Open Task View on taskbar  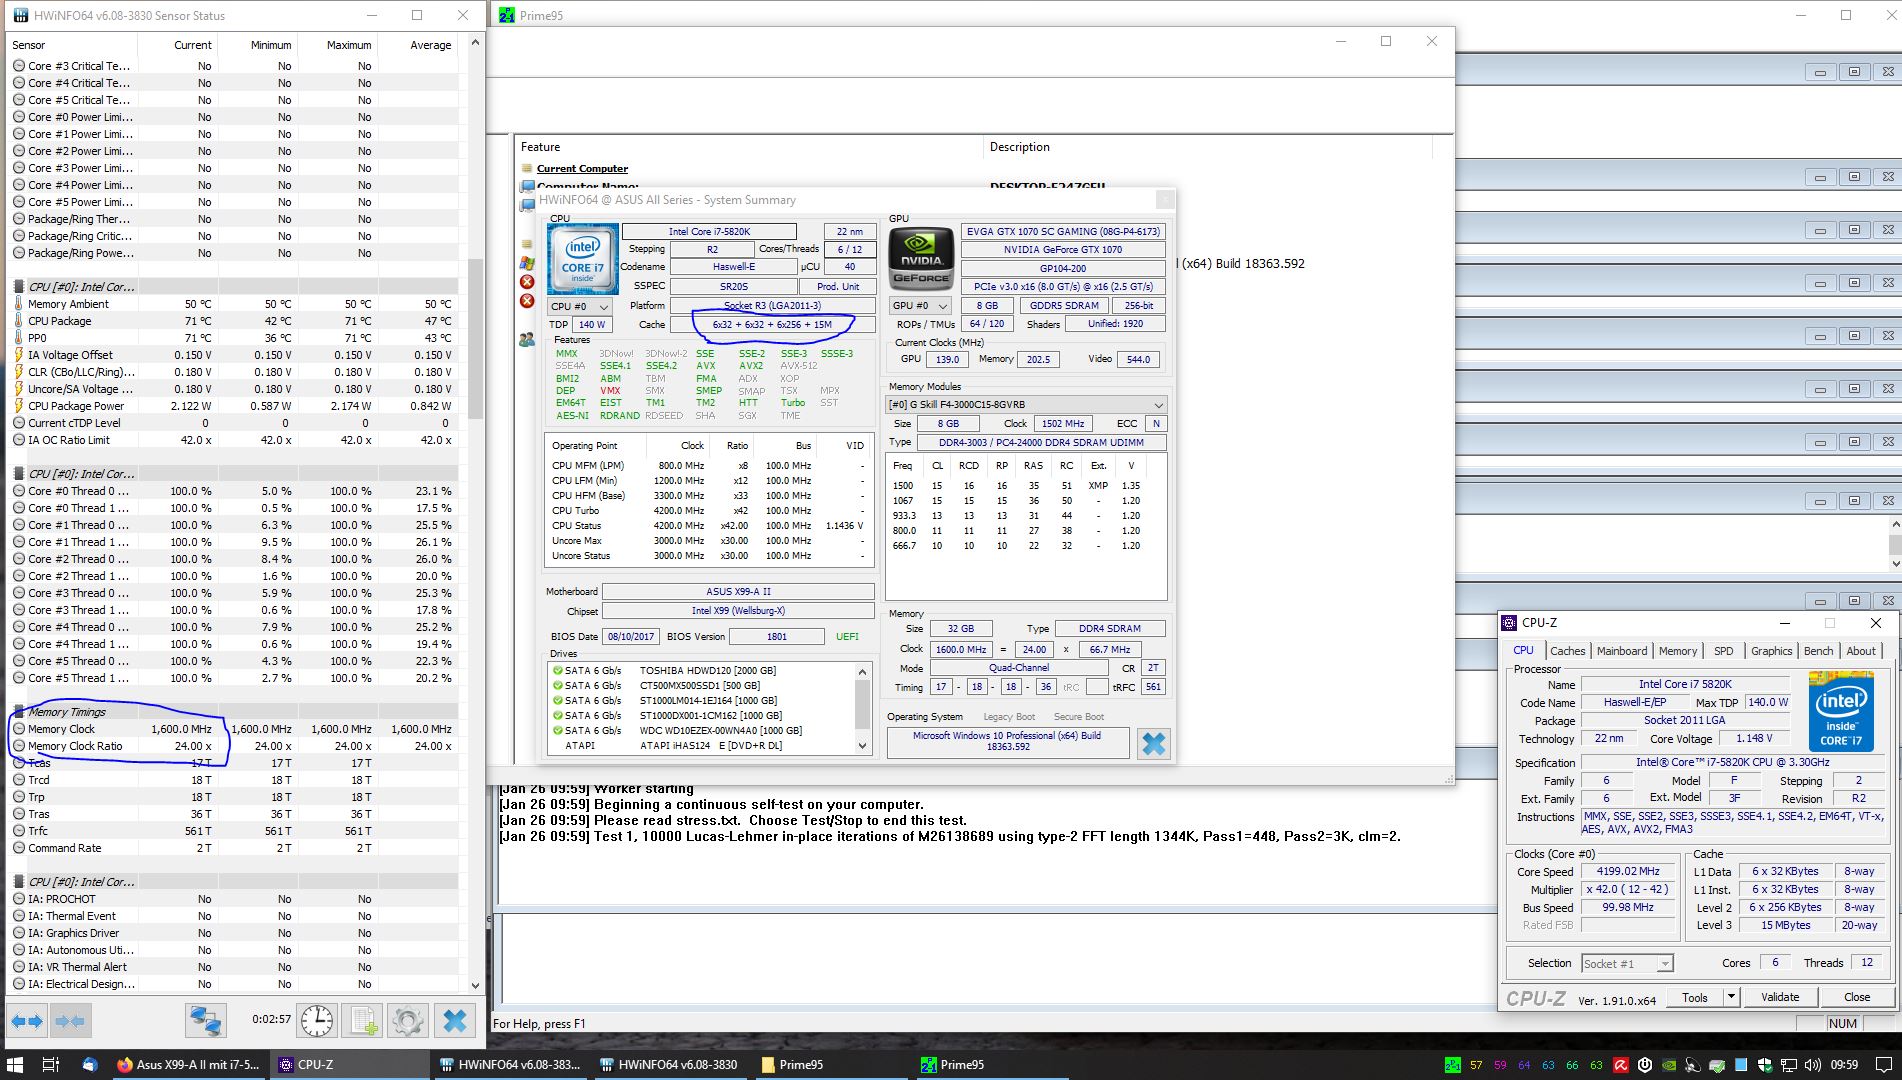point(51,1064)
